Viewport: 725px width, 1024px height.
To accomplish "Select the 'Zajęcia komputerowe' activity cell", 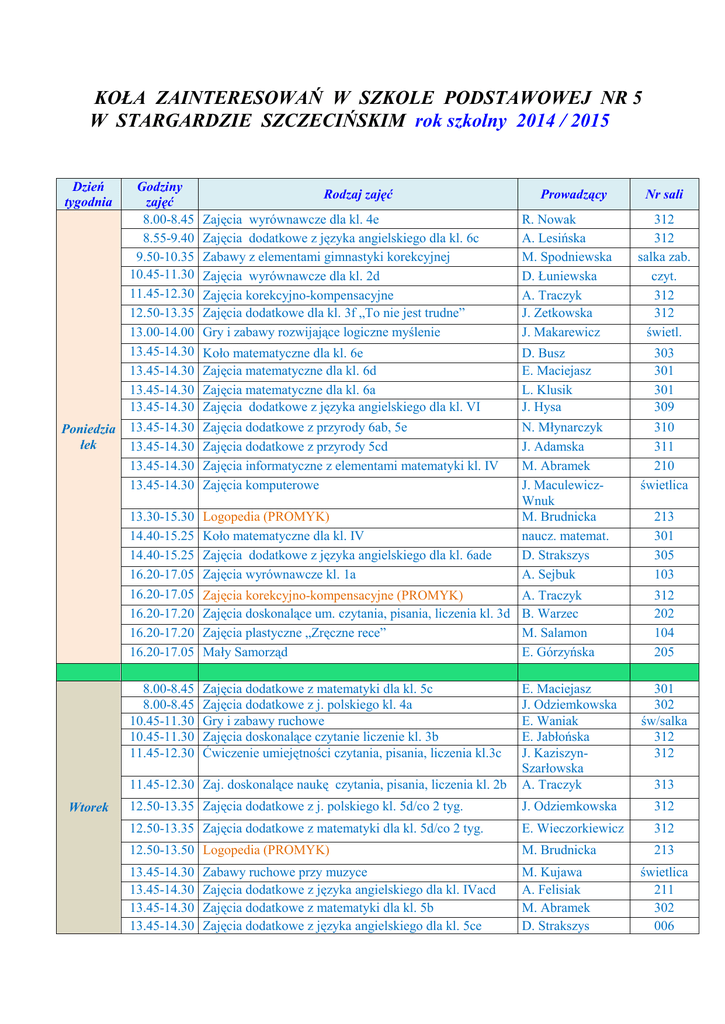I will click(261, 485).
